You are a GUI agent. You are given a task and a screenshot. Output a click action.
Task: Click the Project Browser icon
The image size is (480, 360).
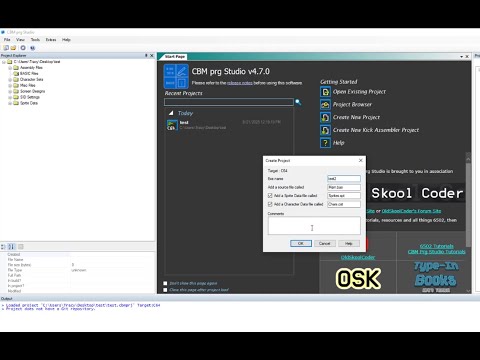coord(325,105)
